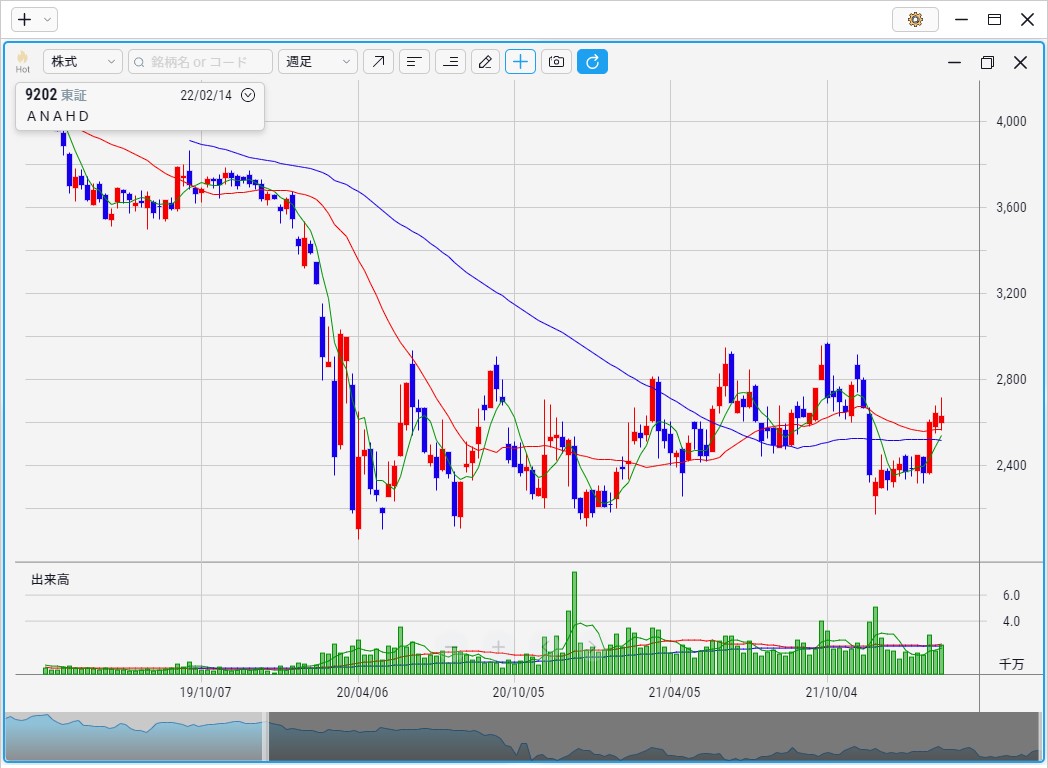Open the 株式 asset type dropdown
This screenshot has height=768, width=1048.
click(x=83, y=62)
